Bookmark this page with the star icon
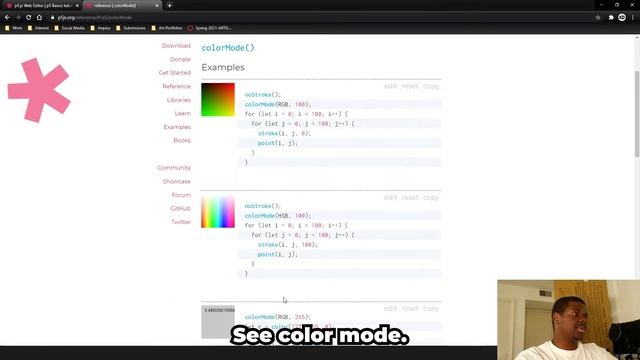The height and width of the screenshot is (360, 640). tap(598, 18)
